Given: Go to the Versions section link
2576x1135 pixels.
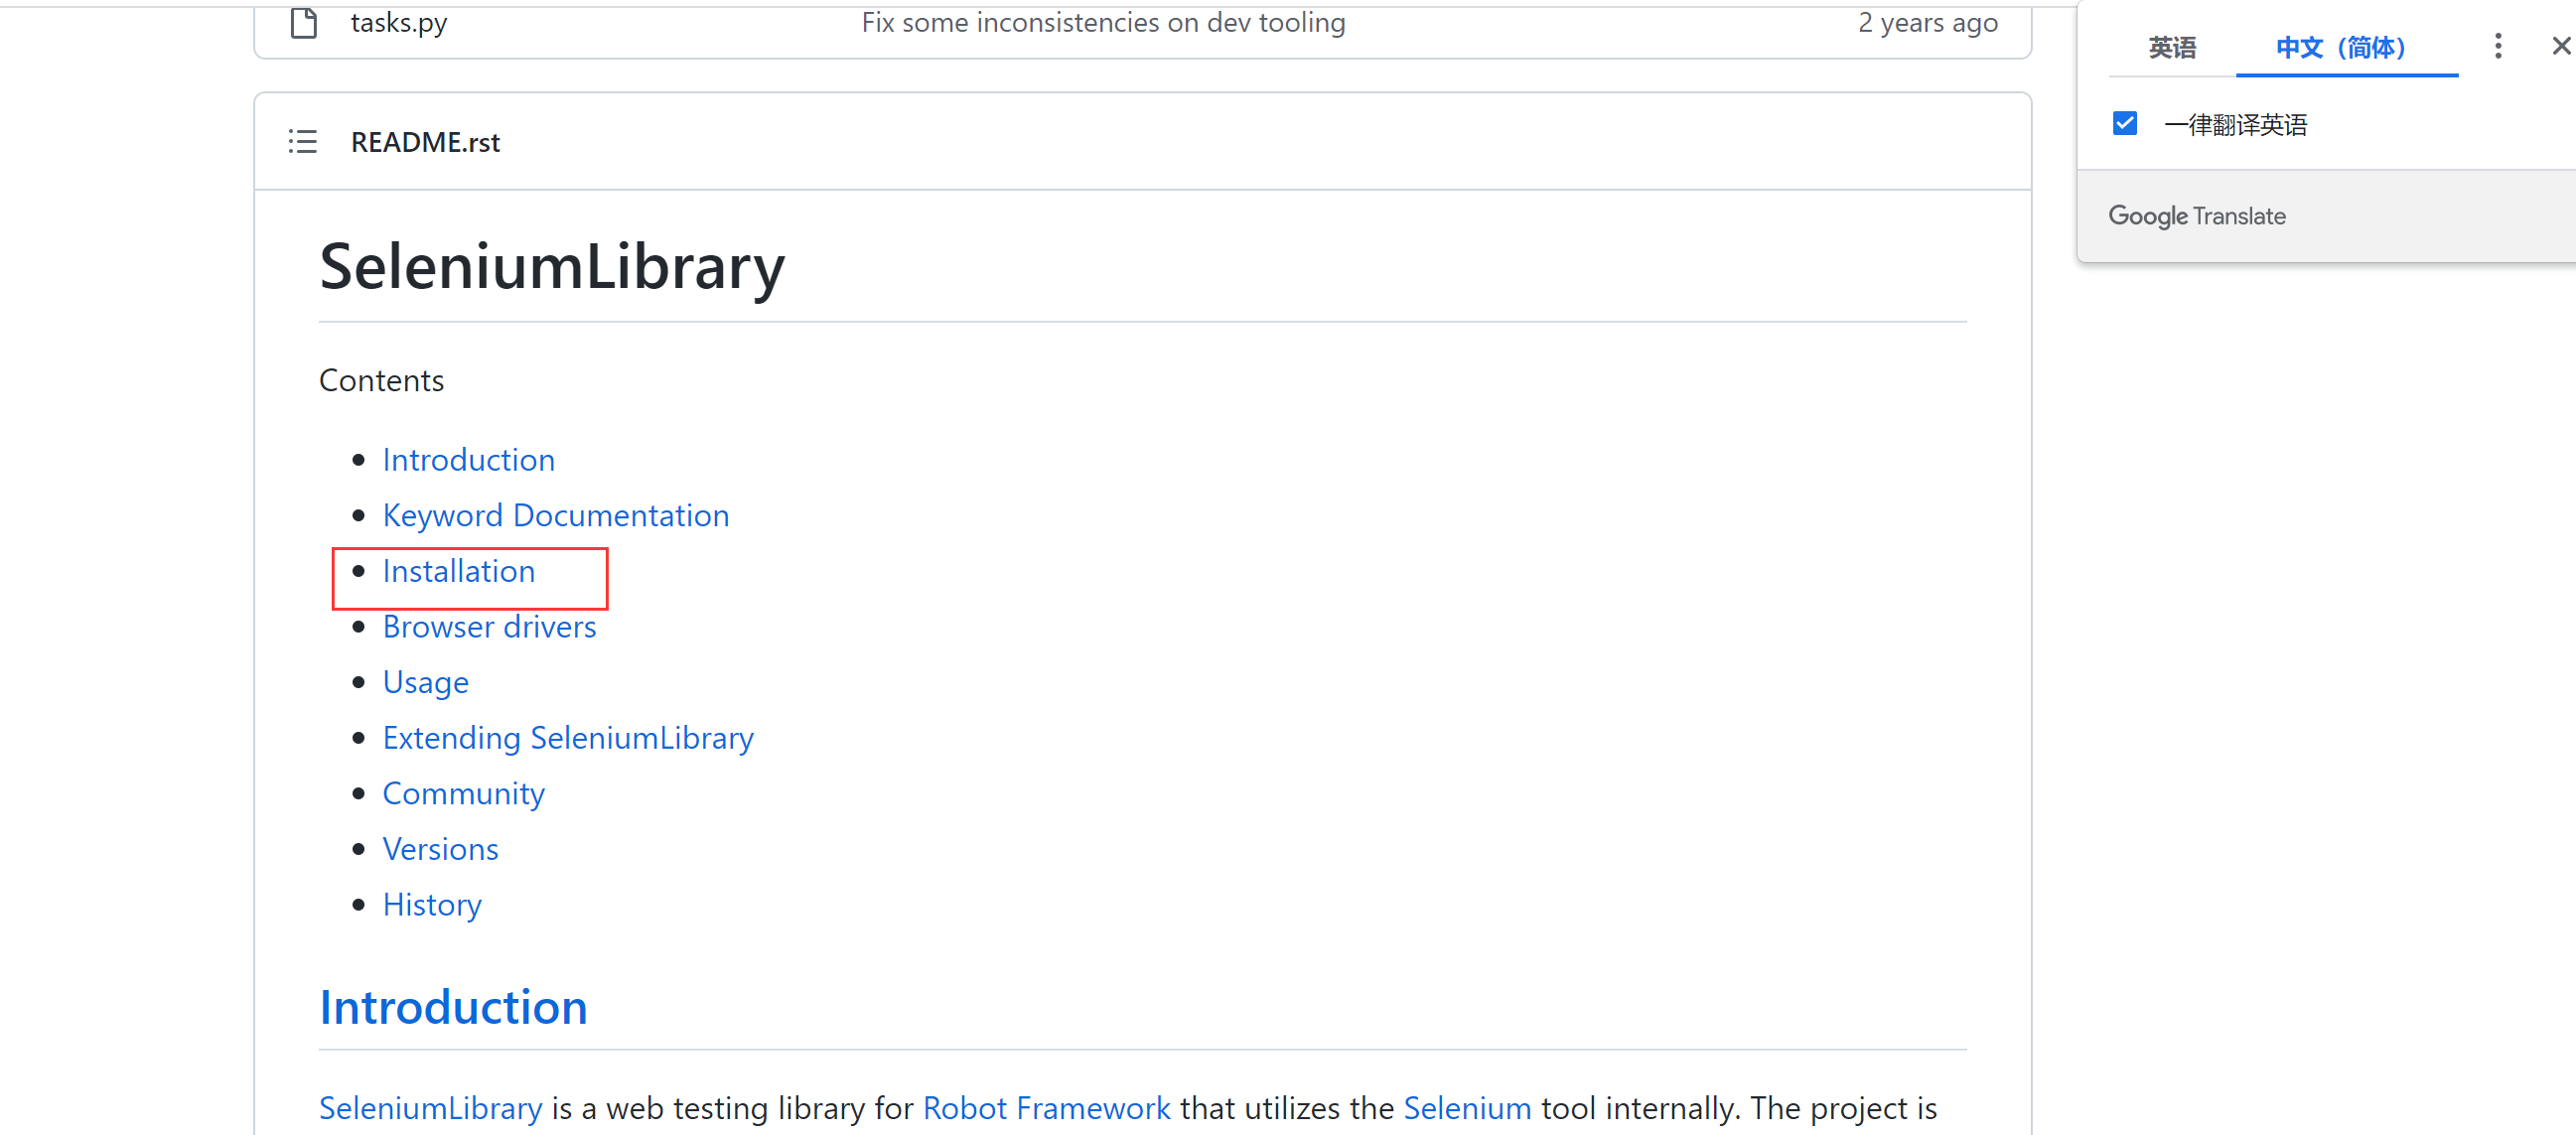Looking at the screenshot, I should 440,849.
